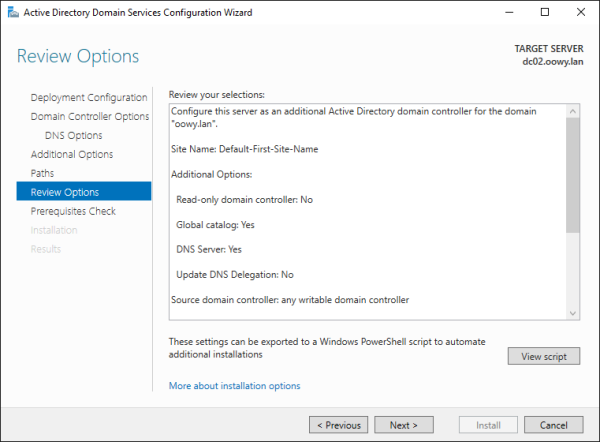The height and width of the screenshot is (442, 600).
Task: Go to Domain Controller Options page
Action: (x=90, y=117)
